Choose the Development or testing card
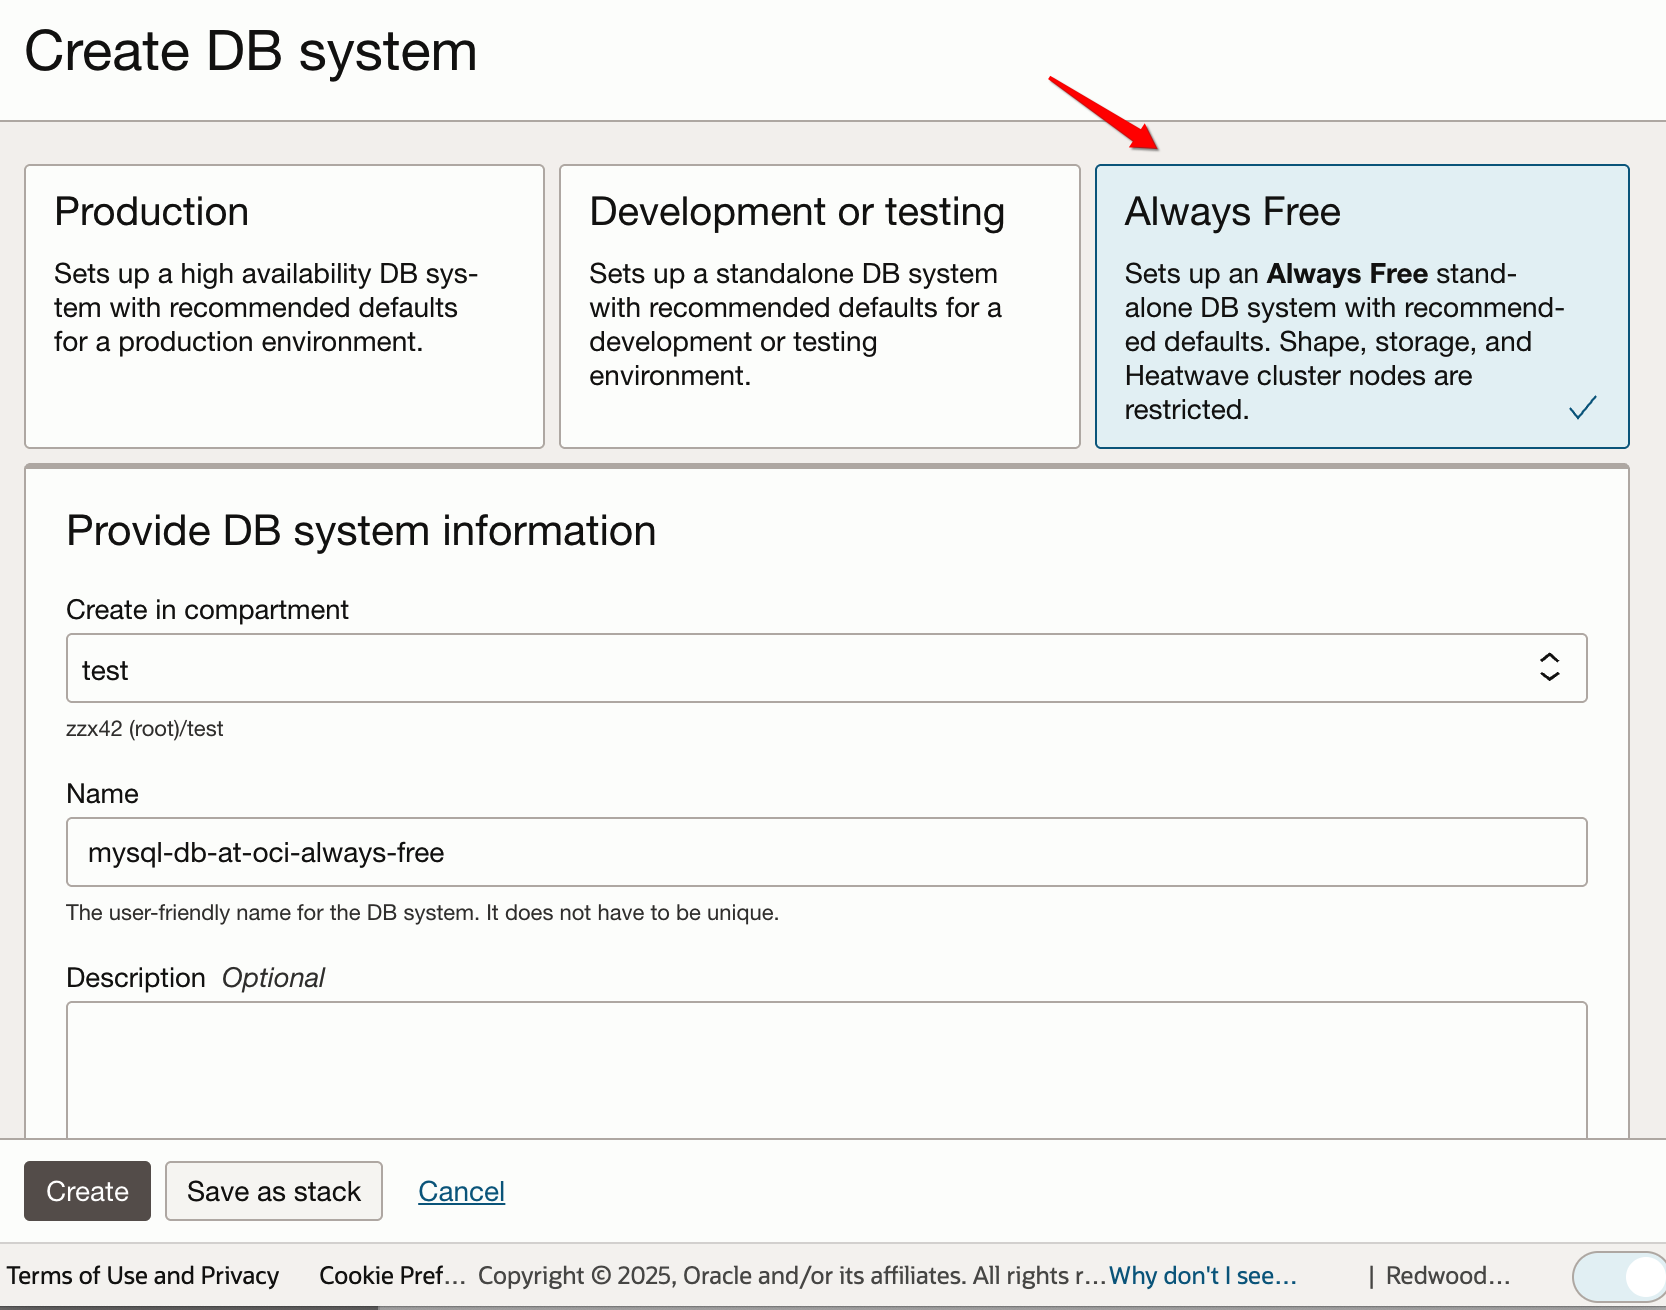 (x=819, y=306)
